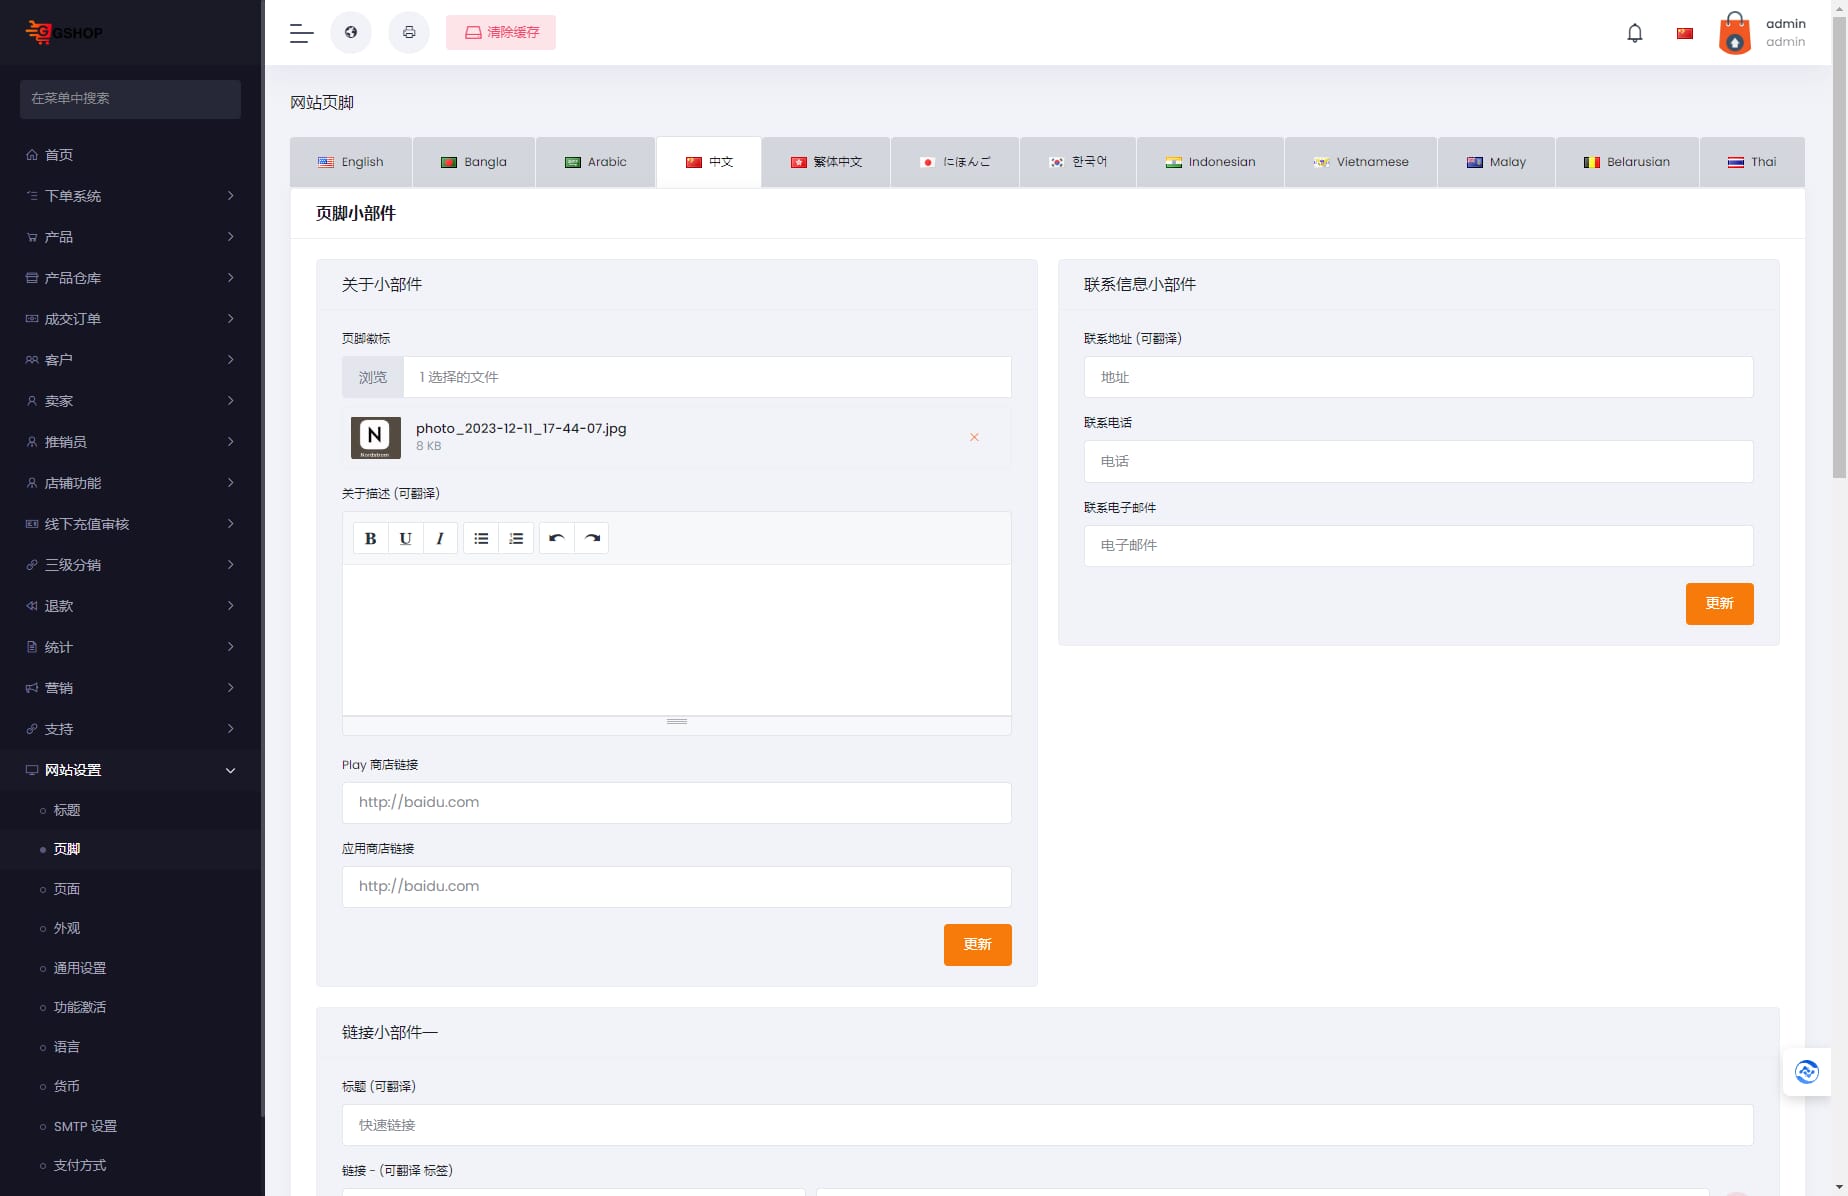Switch to the Vietnamese language tab
The height and width of the screenshot is (1196, 1848).
(1360, 162)
